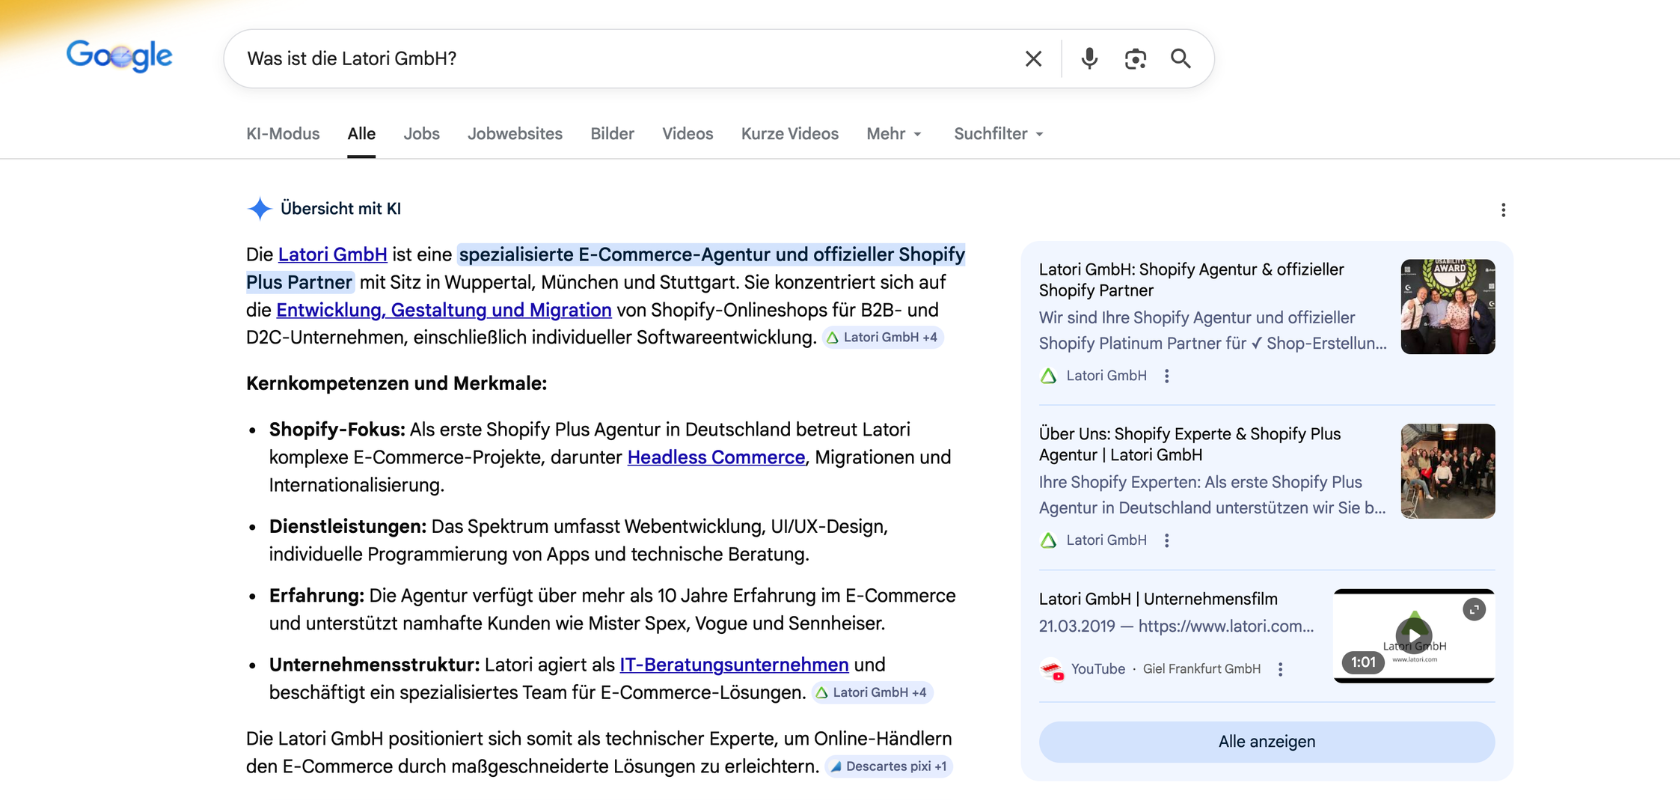
Task: Click Latori favicon on Shopify Agentur card
Action: [x=1048, y=376]
